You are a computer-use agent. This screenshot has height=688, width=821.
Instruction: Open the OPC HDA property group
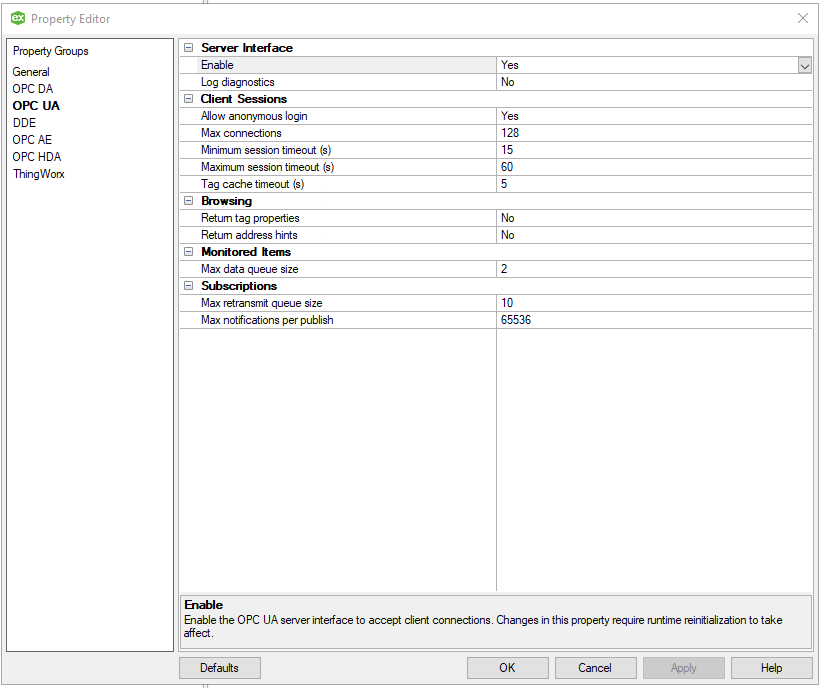[x=37, y=156]
